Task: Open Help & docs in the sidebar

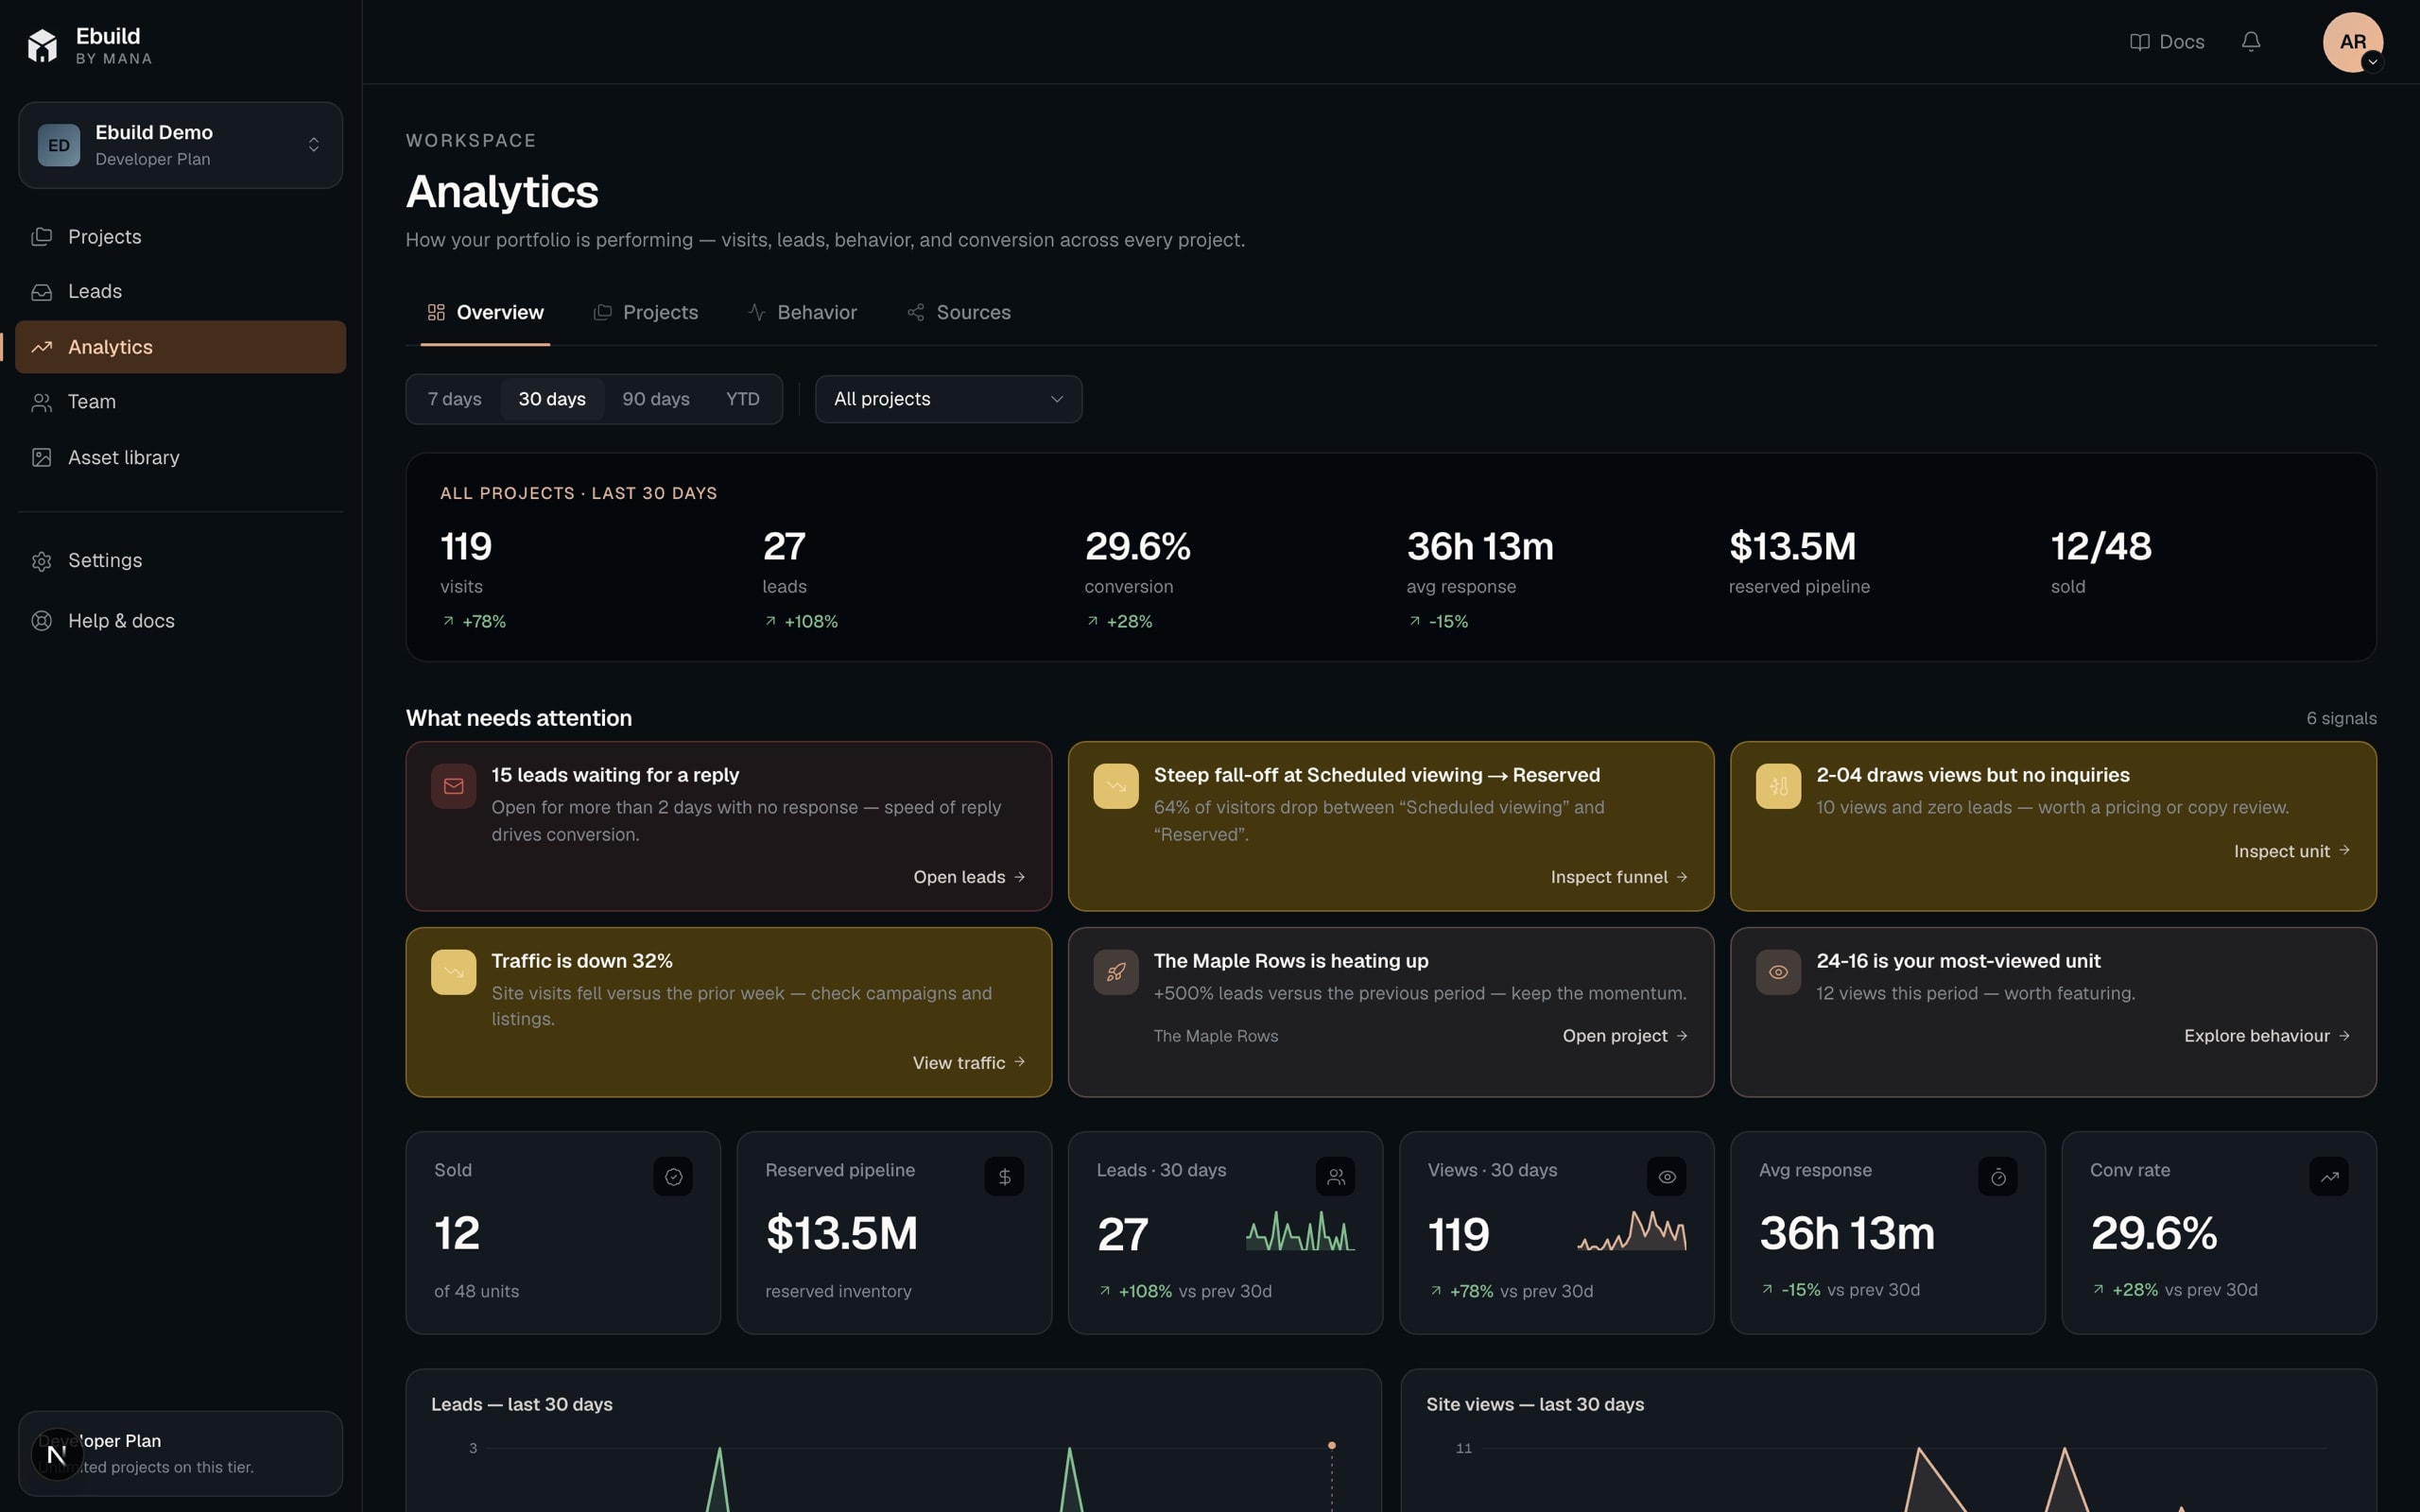Action: tap(180, 621)
